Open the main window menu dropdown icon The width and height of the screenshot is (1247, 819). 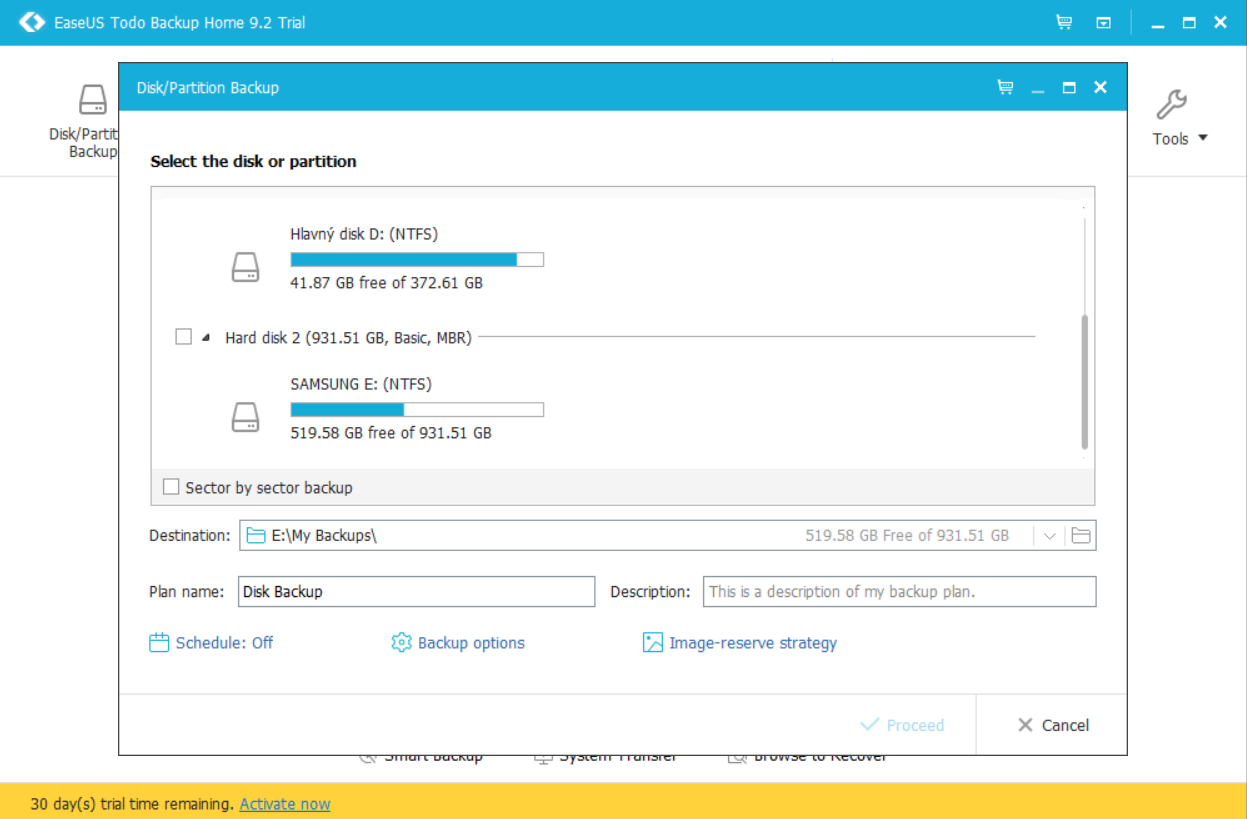tap(1103, 23)
